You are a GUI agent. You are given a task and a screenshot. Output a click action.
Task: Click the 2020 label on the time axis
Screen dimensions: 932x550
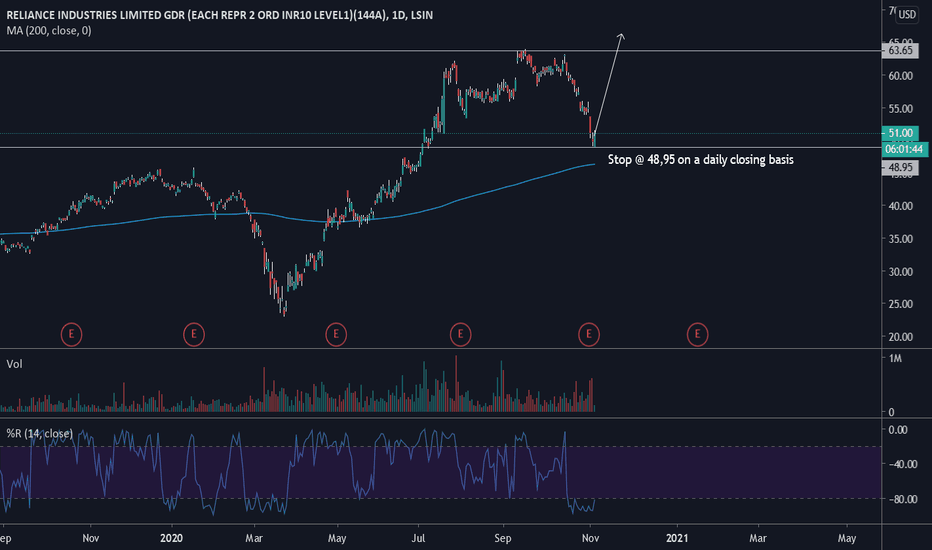pos(172,538)
